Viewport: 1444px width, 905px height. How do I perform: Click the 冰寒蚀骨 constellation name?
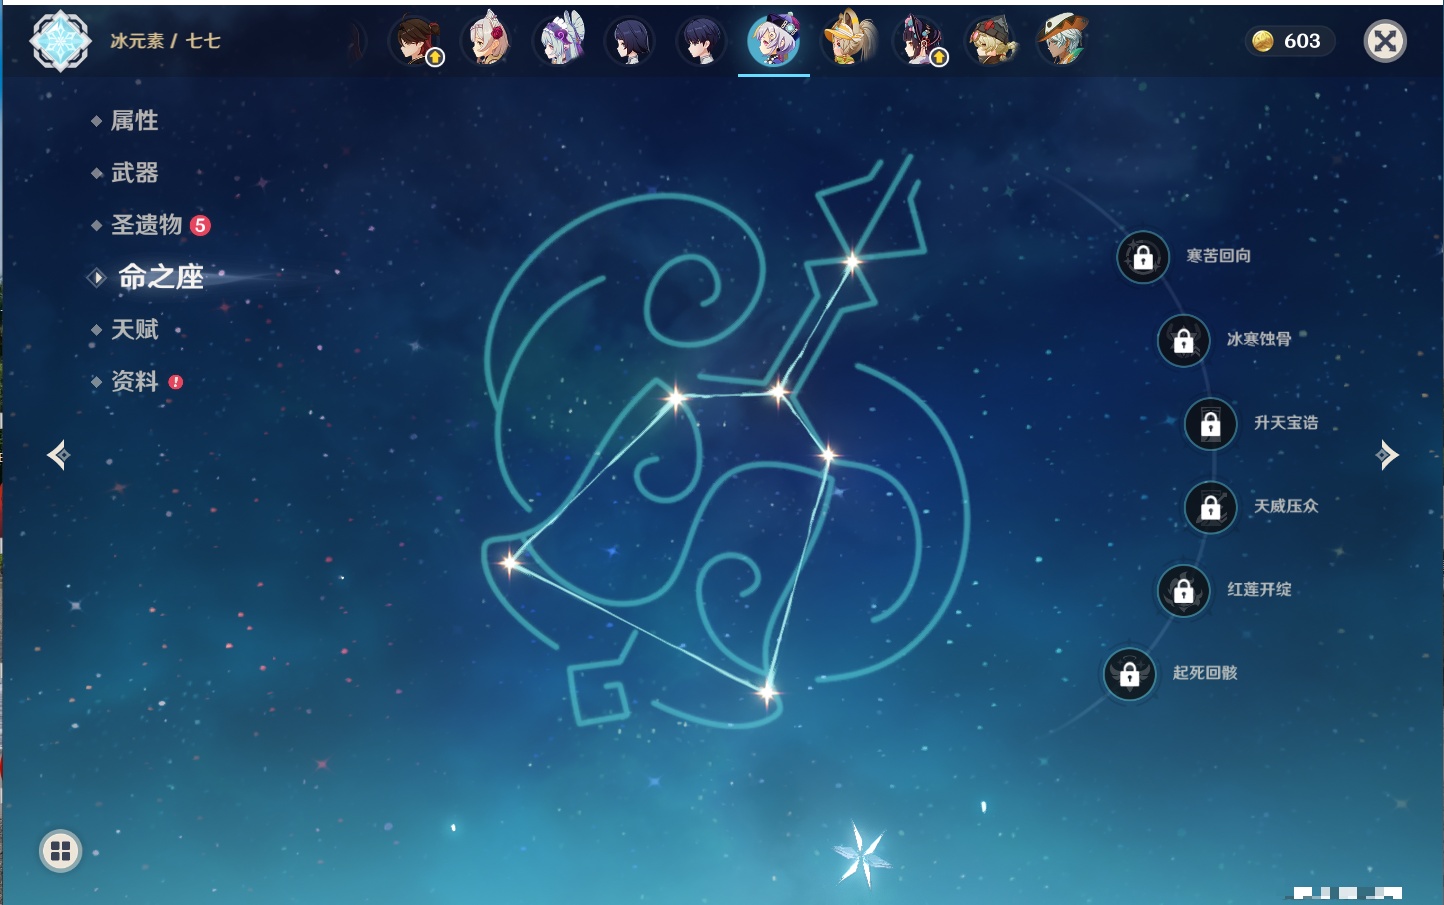coord(1259,339)
